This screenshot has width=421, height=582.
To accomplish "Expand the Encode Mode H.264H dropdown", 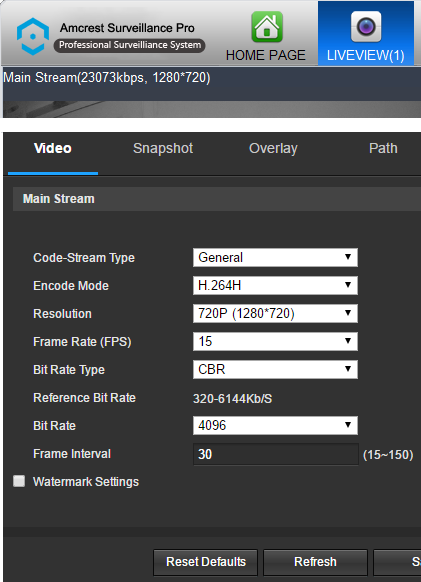I will [x=275, y=285].
